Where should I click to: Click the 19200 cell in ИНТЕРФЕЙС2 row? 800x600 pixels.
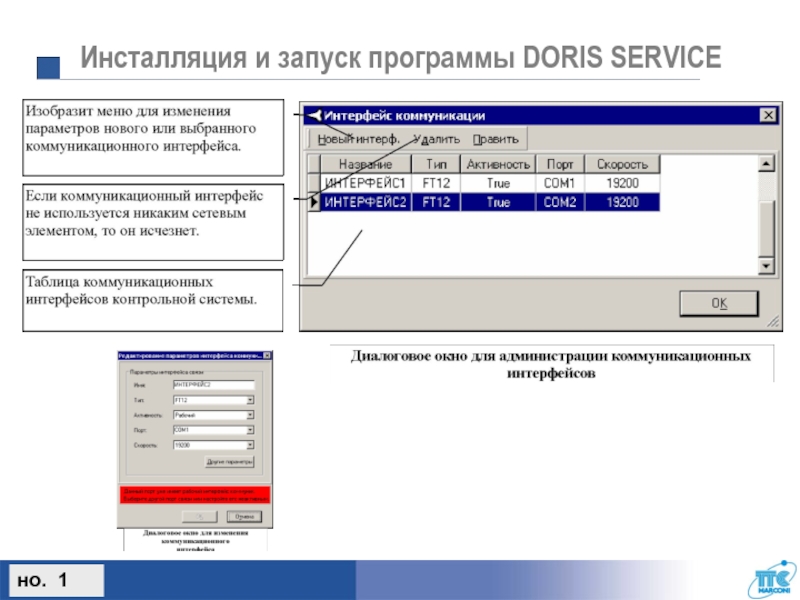pos(622,202)
